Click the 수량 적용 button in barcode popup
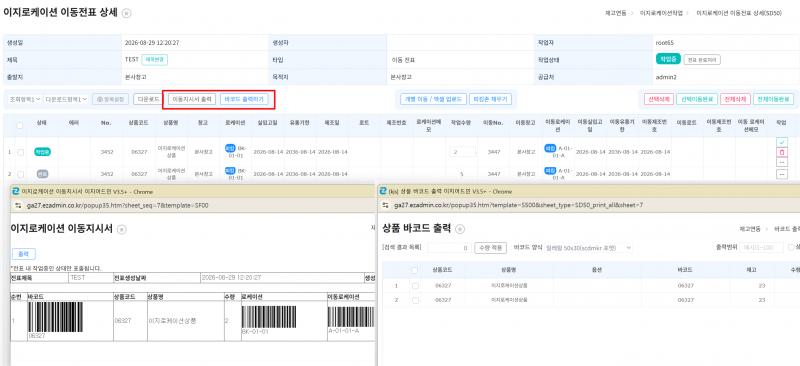 (x=490, y=248)
